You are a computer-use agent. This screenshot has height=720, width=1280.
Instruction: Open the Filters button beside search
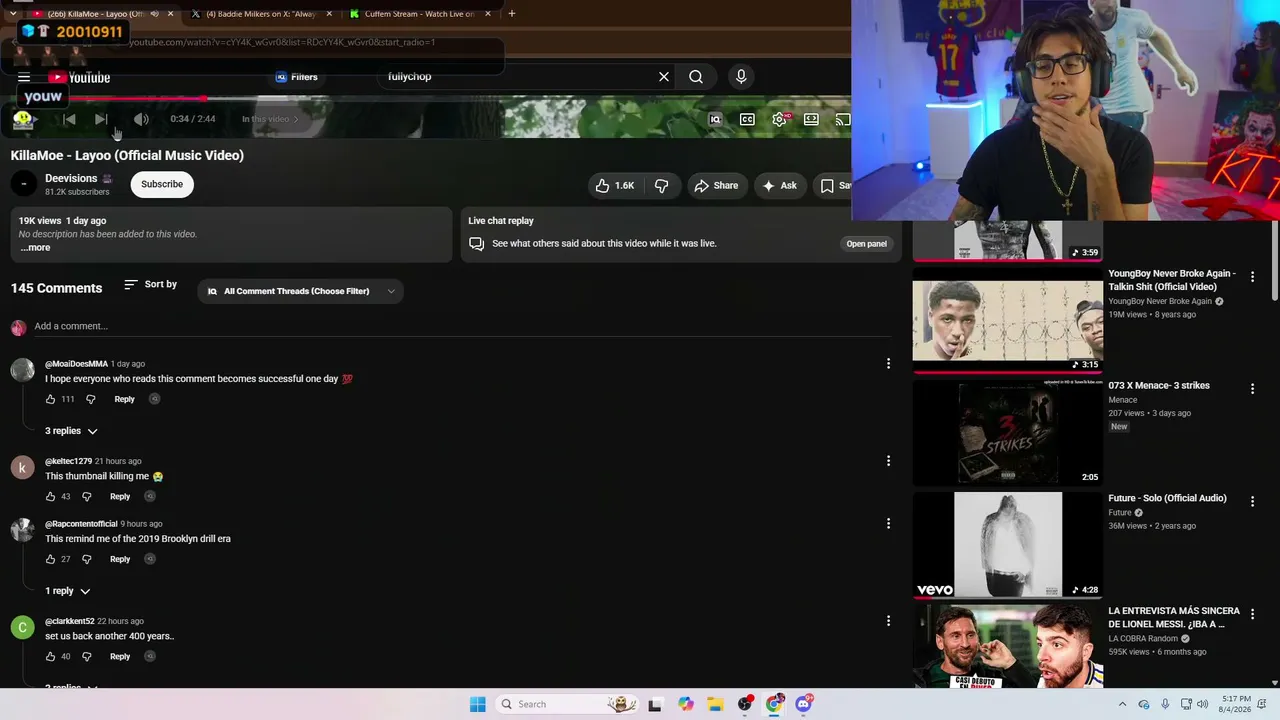(297, 77)
